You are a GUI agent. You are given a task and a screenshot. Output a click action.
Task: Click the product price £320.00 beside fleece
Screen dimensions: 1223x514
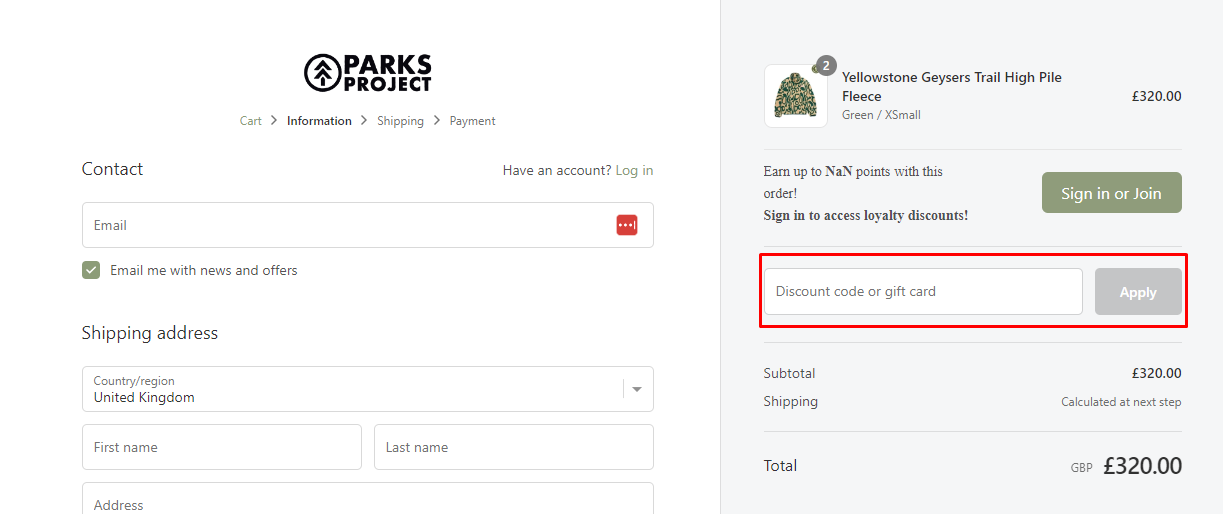tap(1156, 97)
